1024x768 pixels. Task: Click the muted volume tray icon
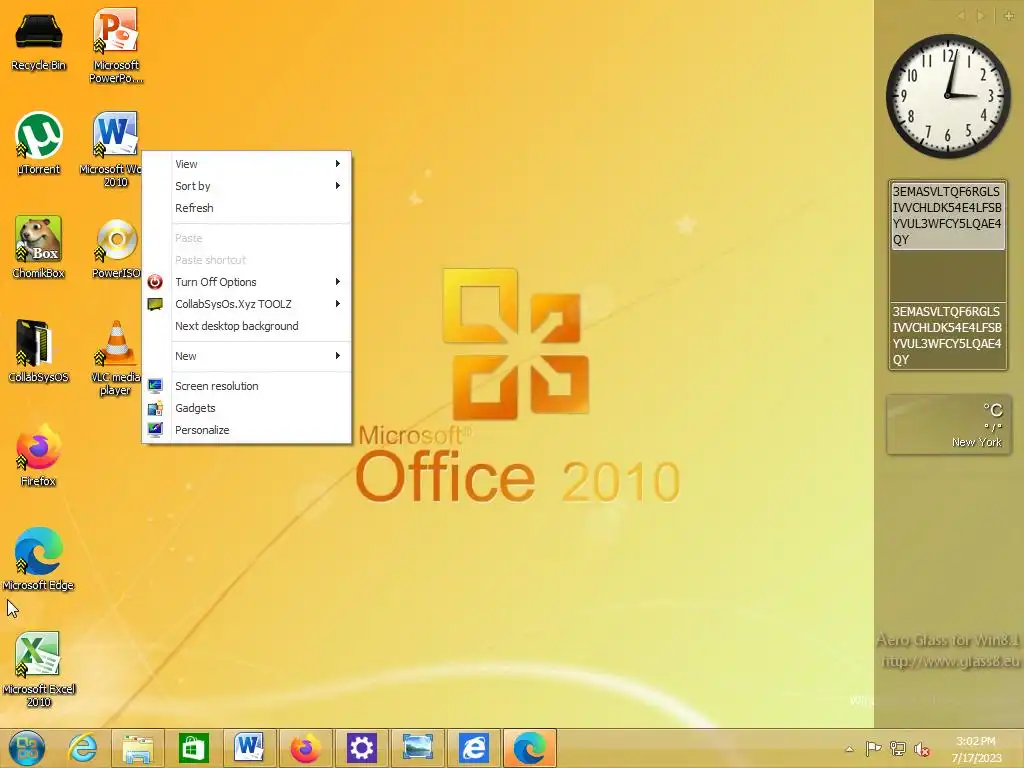(x=922, y=749)
